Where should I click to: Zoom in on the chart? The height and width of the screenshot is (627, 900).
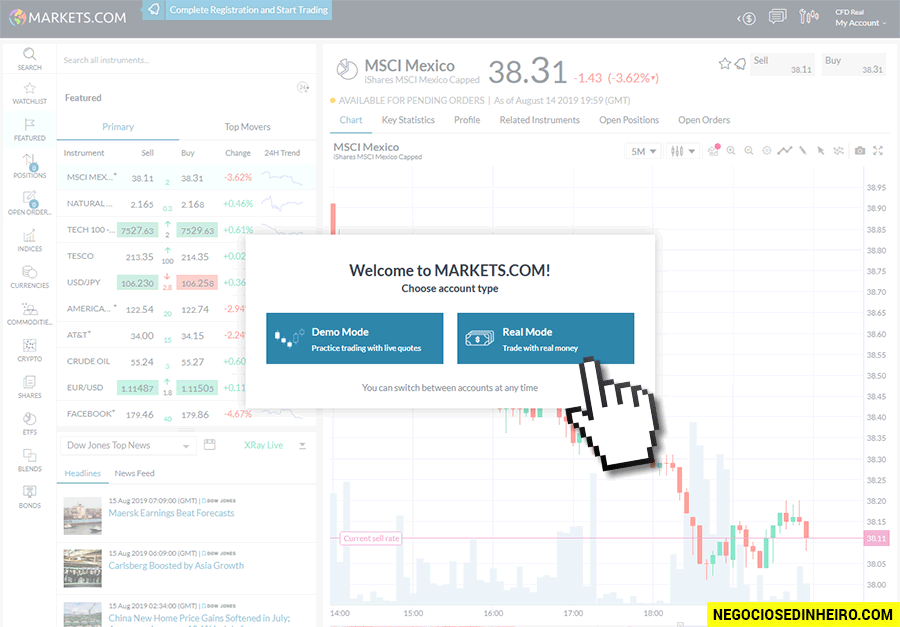point(731,150)
